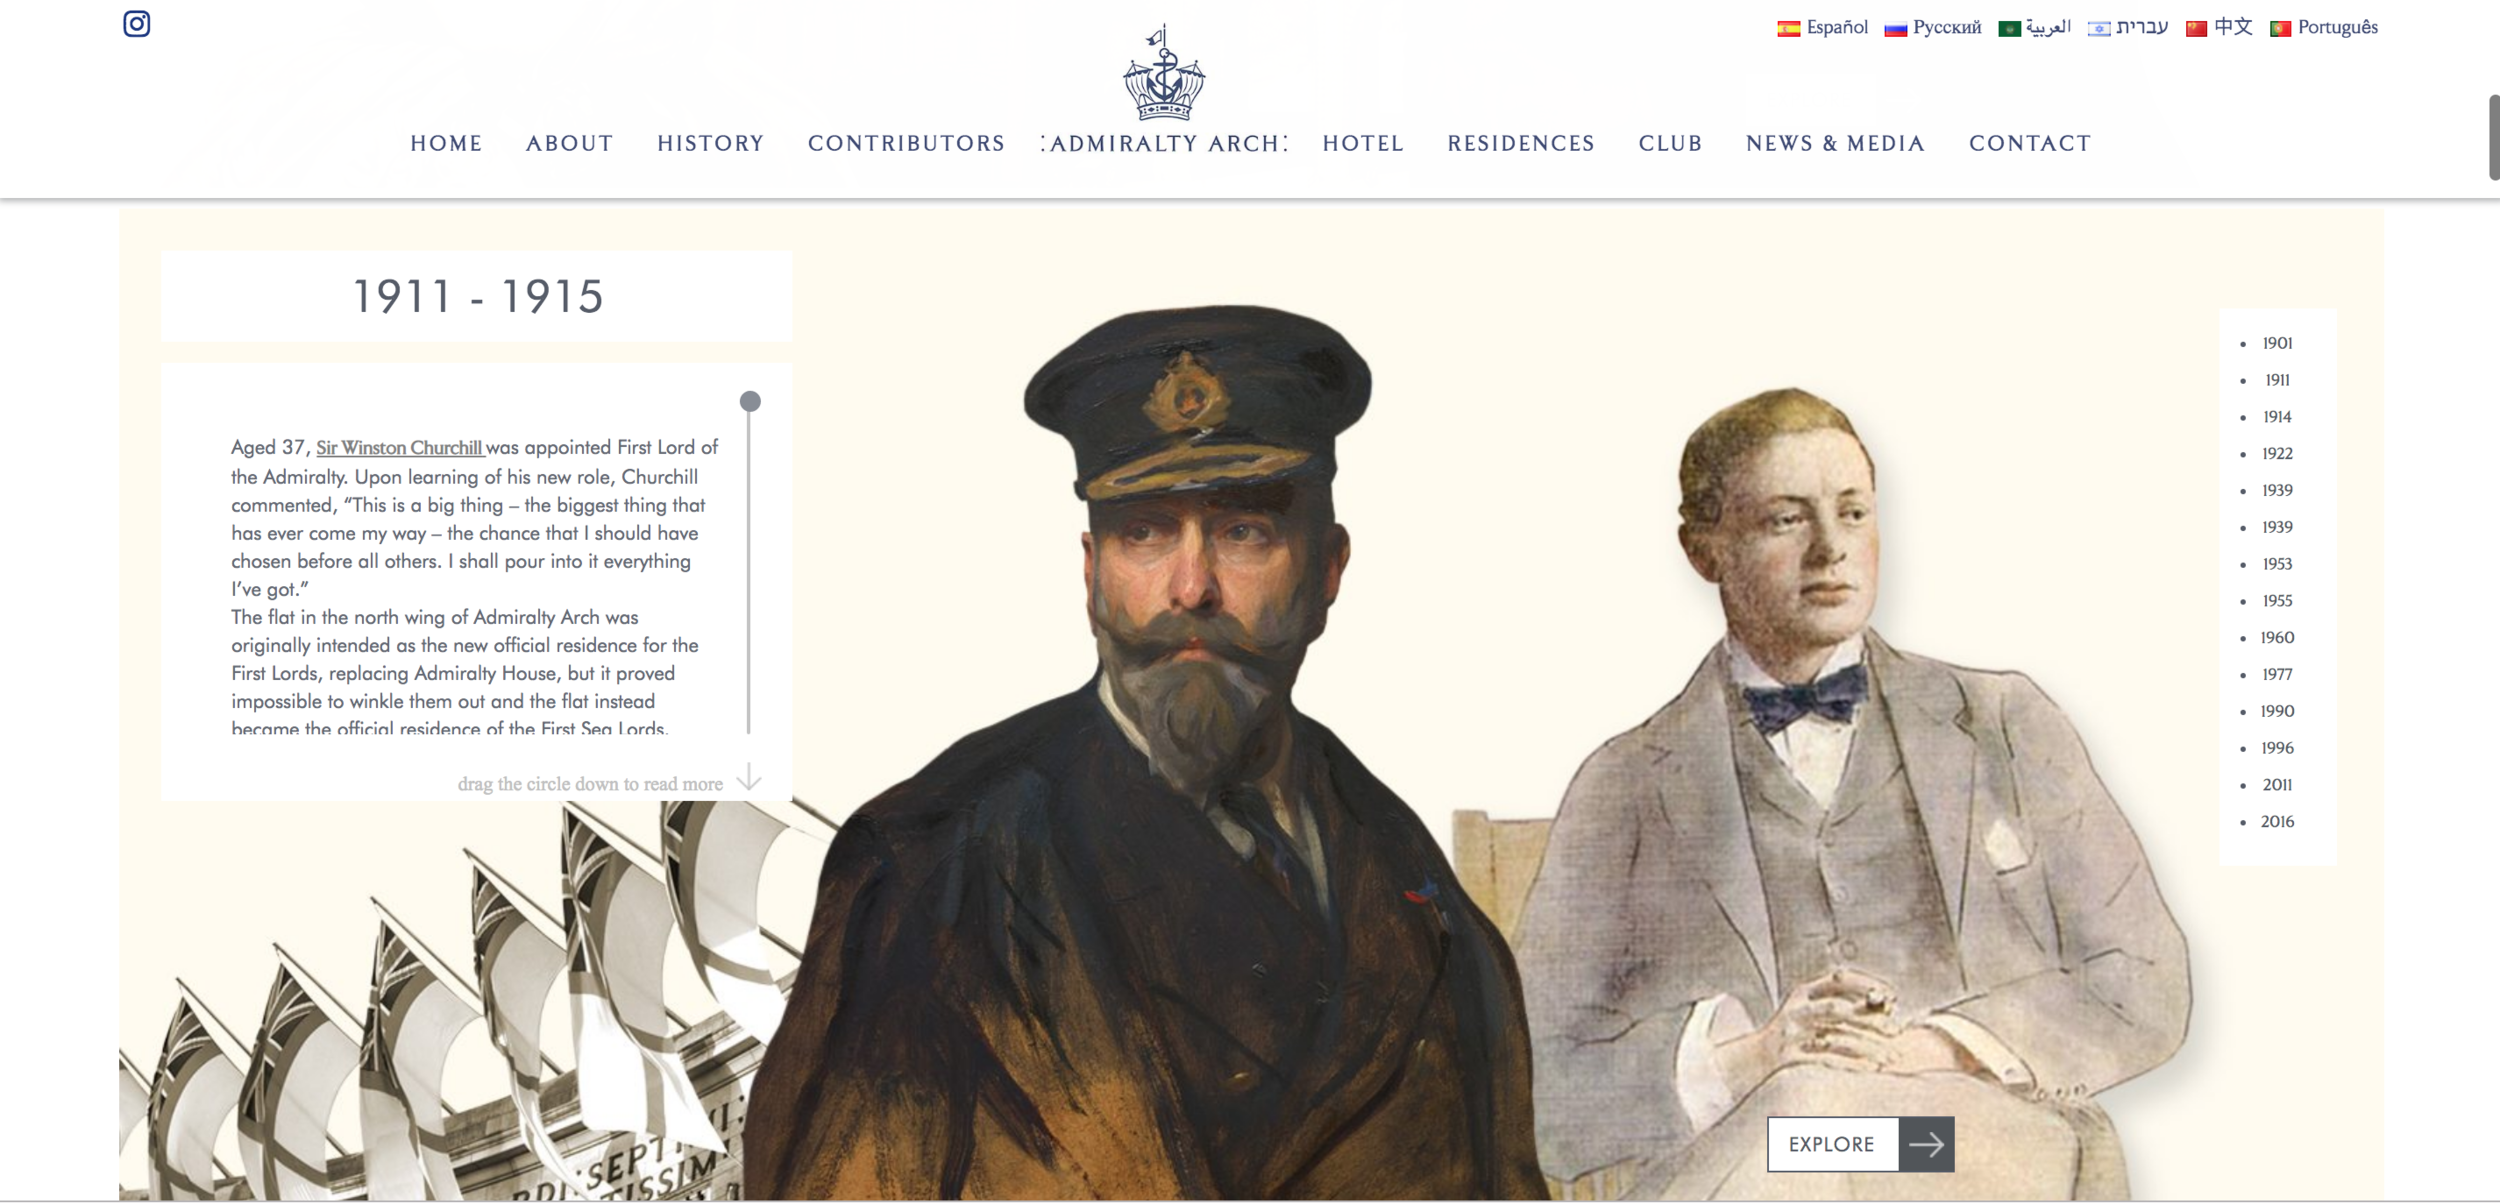2500x1204 pixels.
Task: Open the History menu item
Action: (x=711, y=144)
